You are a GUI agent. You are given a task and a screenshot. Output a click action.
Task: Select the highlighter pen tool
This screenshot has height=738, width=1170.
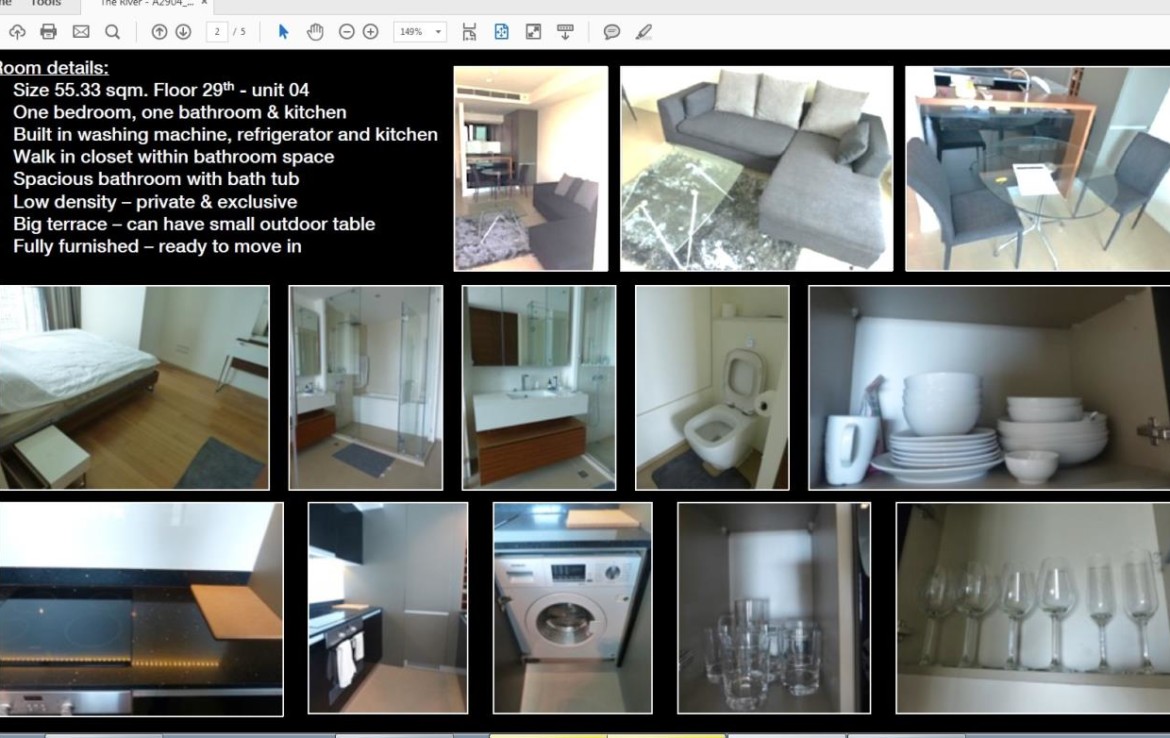click(x=643, y=32)
